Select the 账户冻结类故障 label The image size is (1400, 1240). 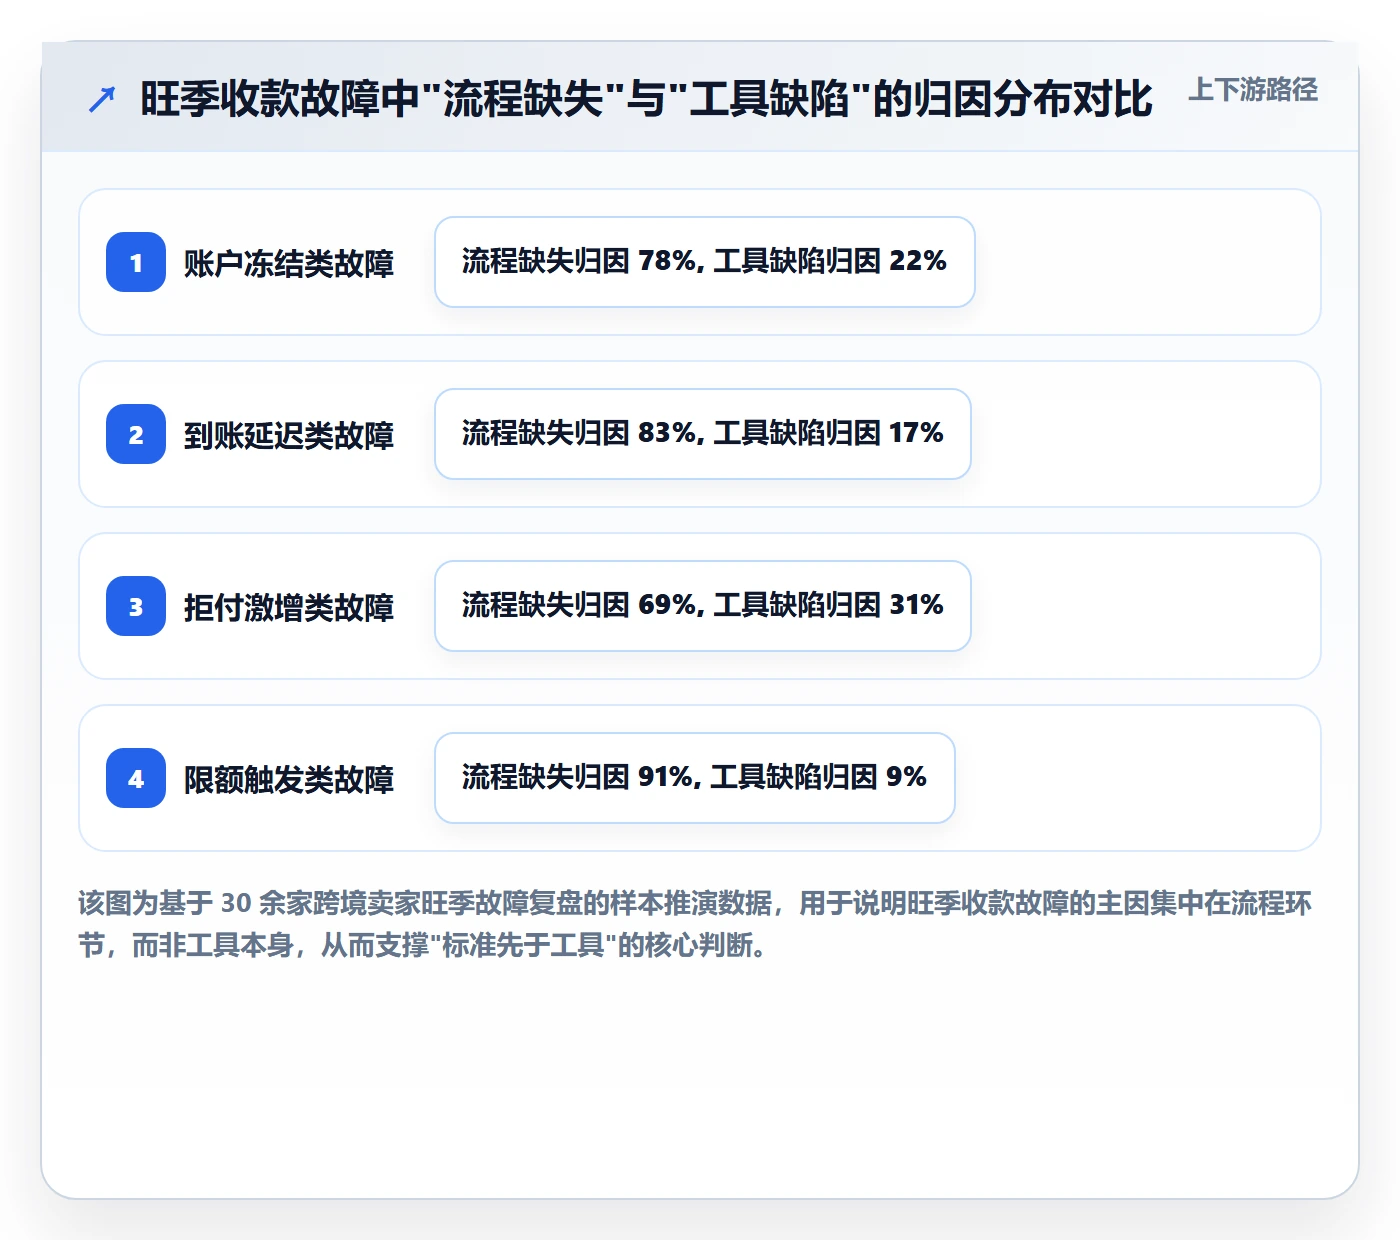point(289,263)
